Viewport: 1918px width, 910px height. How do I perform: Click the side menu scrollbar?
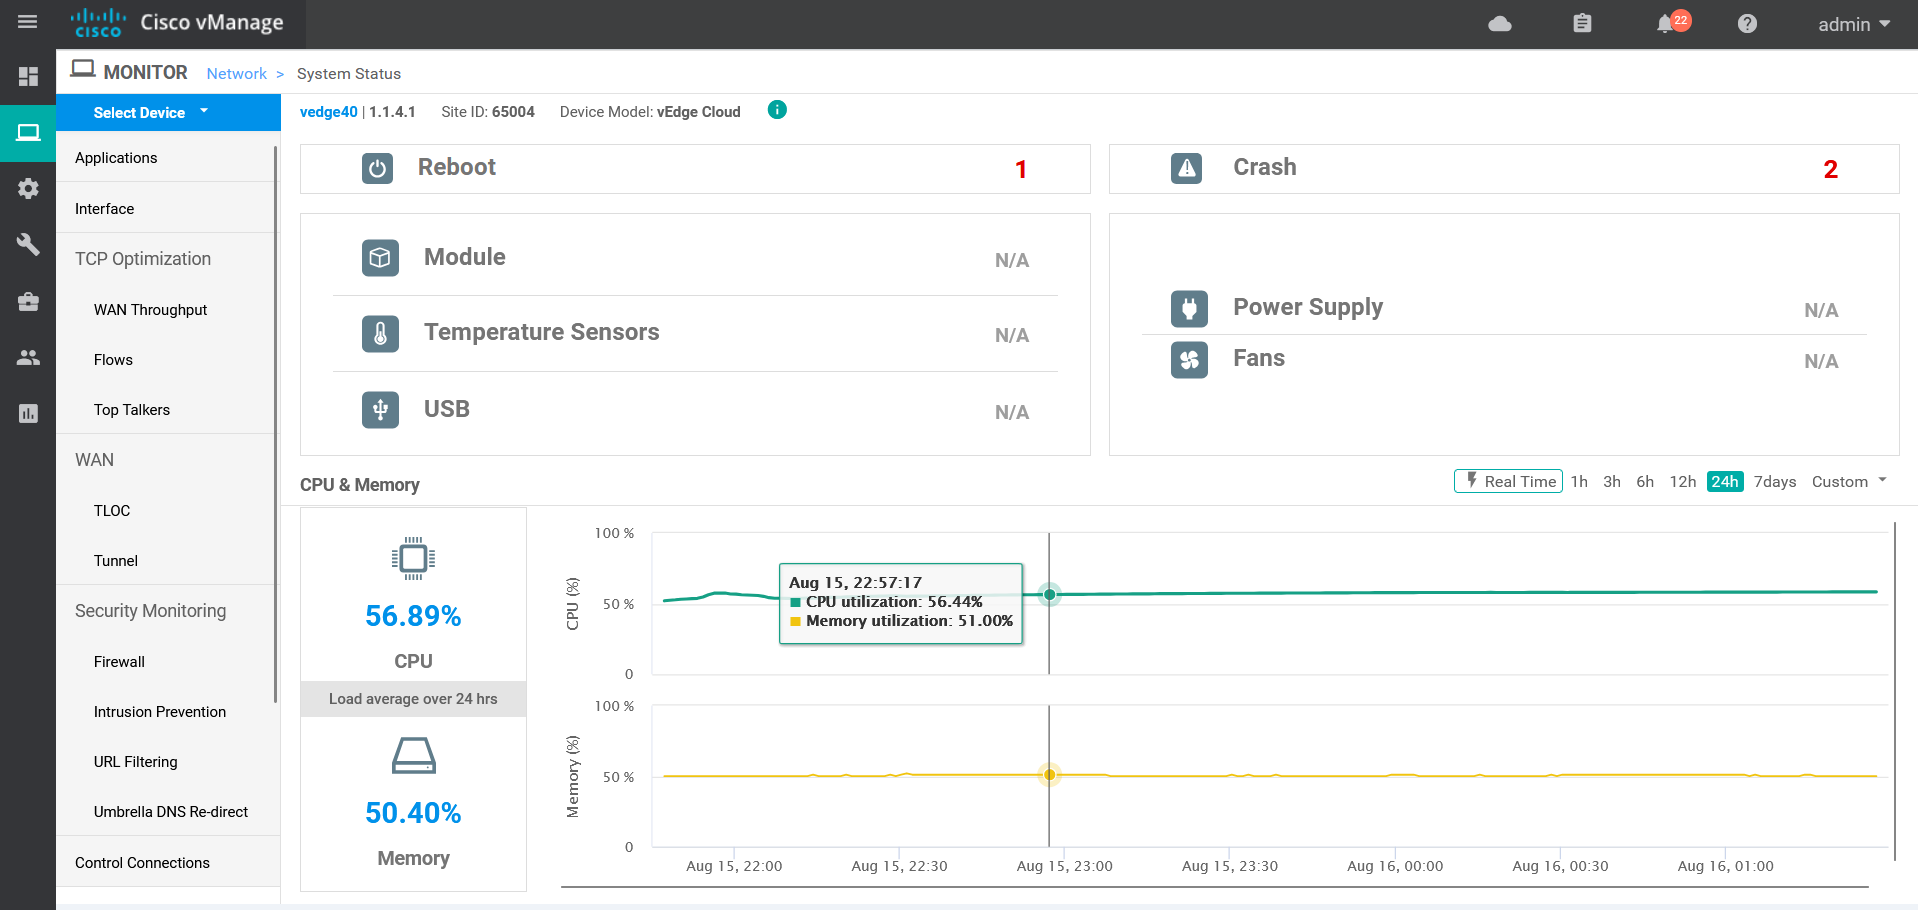click(275, 424)
